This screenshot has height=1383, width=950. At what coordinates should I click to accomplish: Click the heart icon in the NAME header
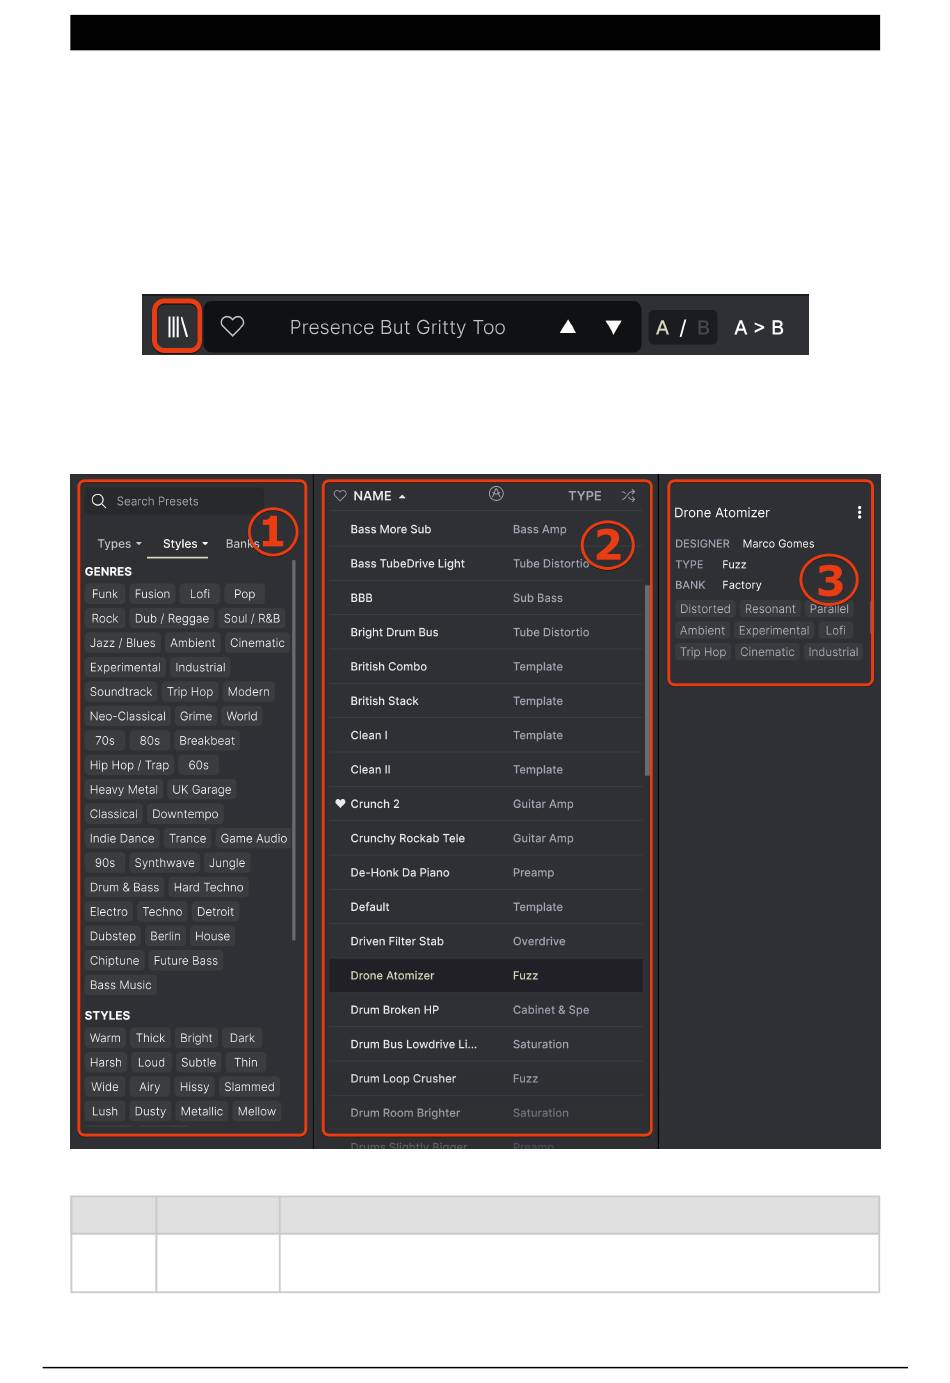coord(340,496)
